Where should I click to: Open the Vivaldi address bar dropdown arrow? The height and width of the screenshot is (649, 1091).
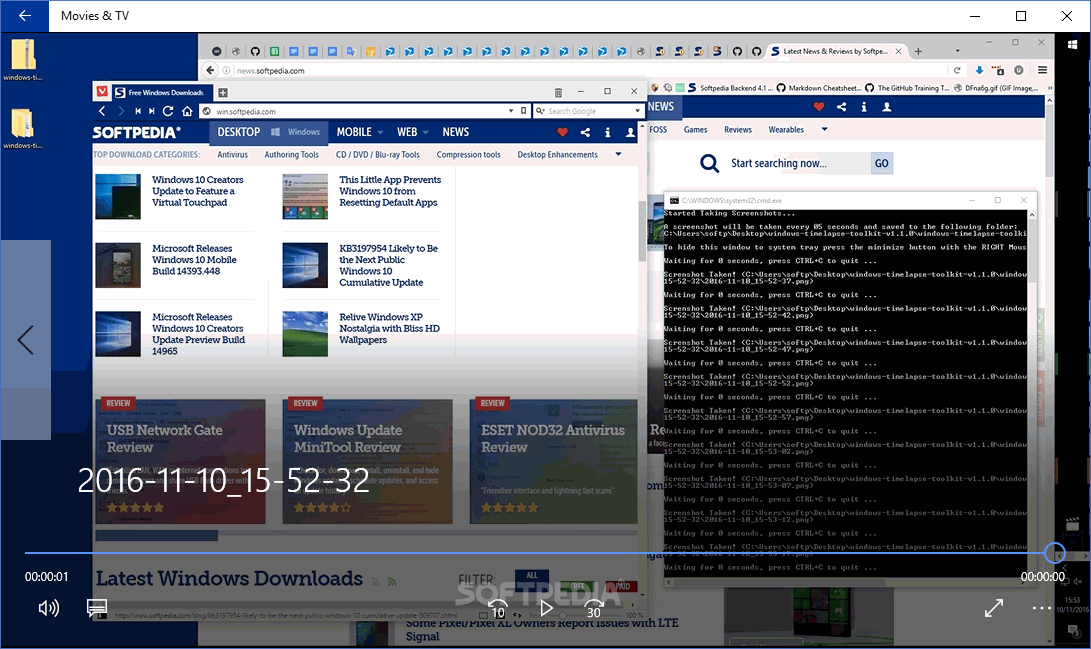(511, 111)
